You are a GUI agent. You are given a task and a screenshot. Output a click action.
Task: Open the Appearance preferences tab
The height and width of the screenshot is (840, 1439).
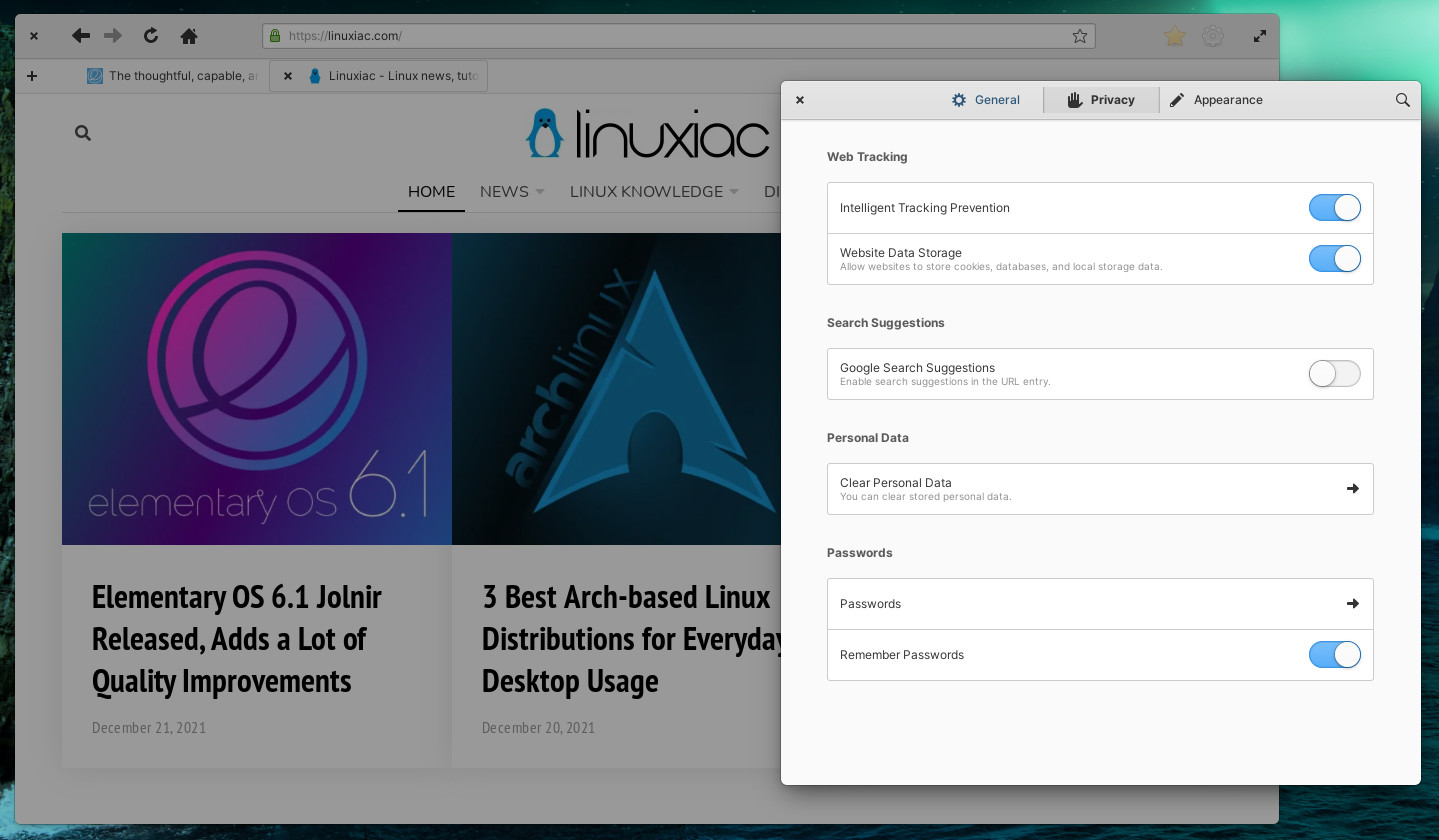(x=1216, y=100)
